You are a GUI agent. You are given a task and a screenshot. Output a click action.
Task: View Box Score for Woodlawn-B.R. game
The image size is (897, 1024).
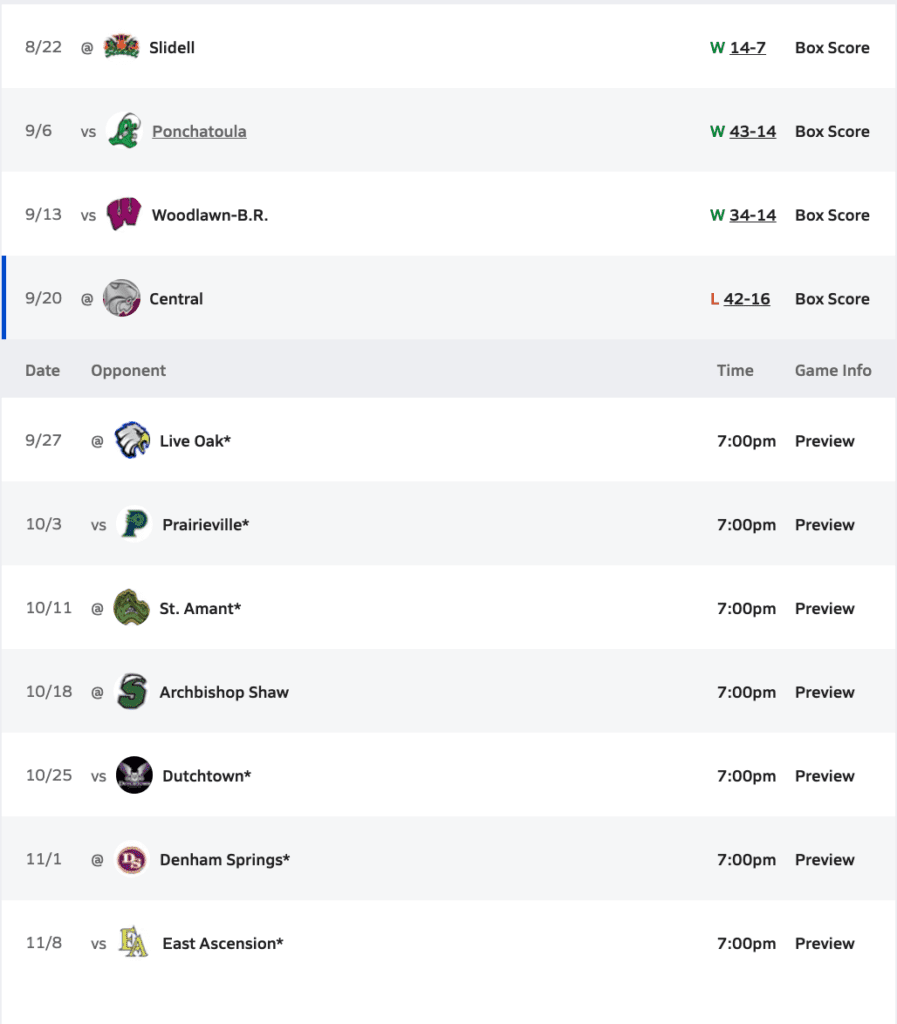(x=832, y=215)
